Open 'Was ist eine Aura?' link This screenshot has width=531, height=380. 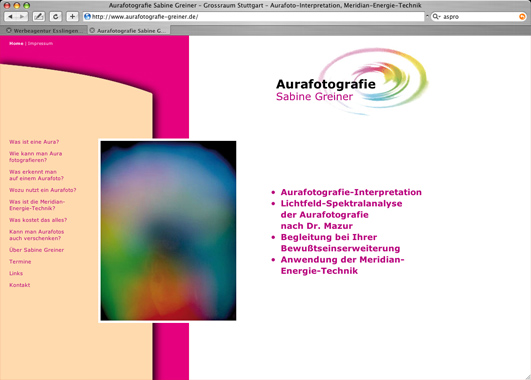pos(34,142)
